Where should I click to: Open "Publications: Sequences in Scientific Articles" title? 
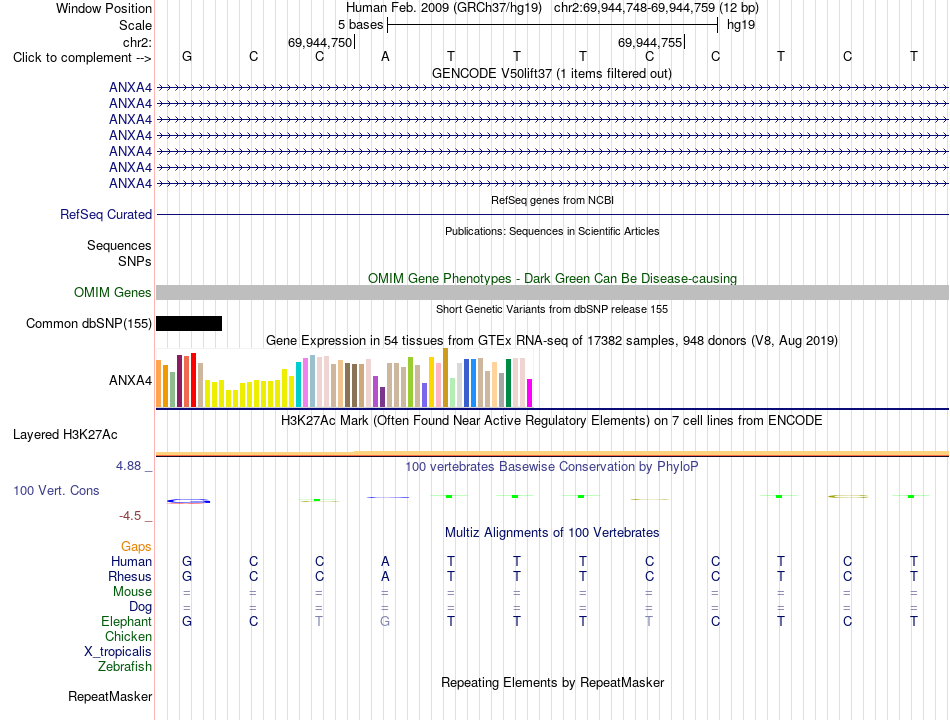[x=552, y=231]
